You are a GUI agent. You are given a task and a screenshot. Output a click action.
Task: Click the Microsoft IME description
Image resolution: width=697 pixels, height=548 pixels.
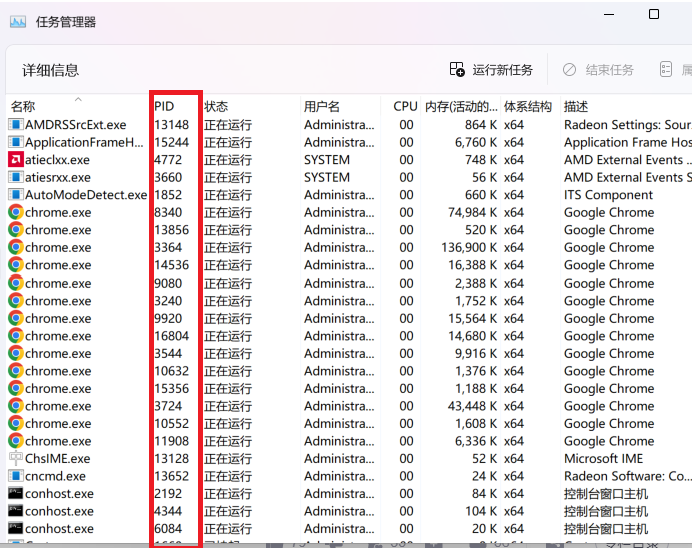[603, 459]
